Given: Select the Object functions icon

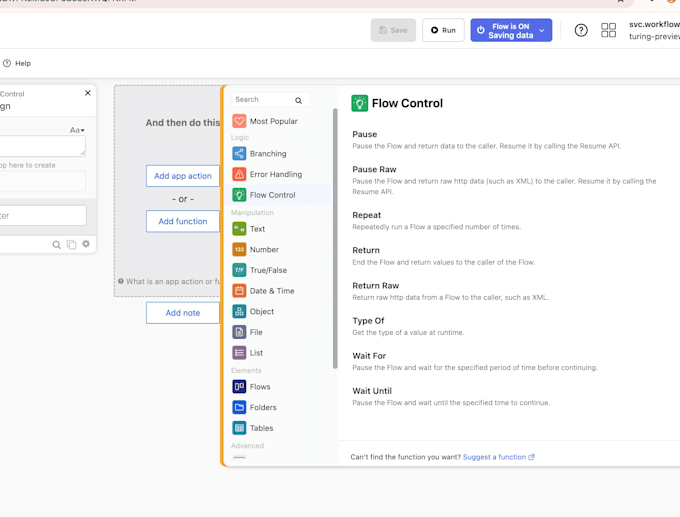Looking at the screenshot, I should pos(239,311).
